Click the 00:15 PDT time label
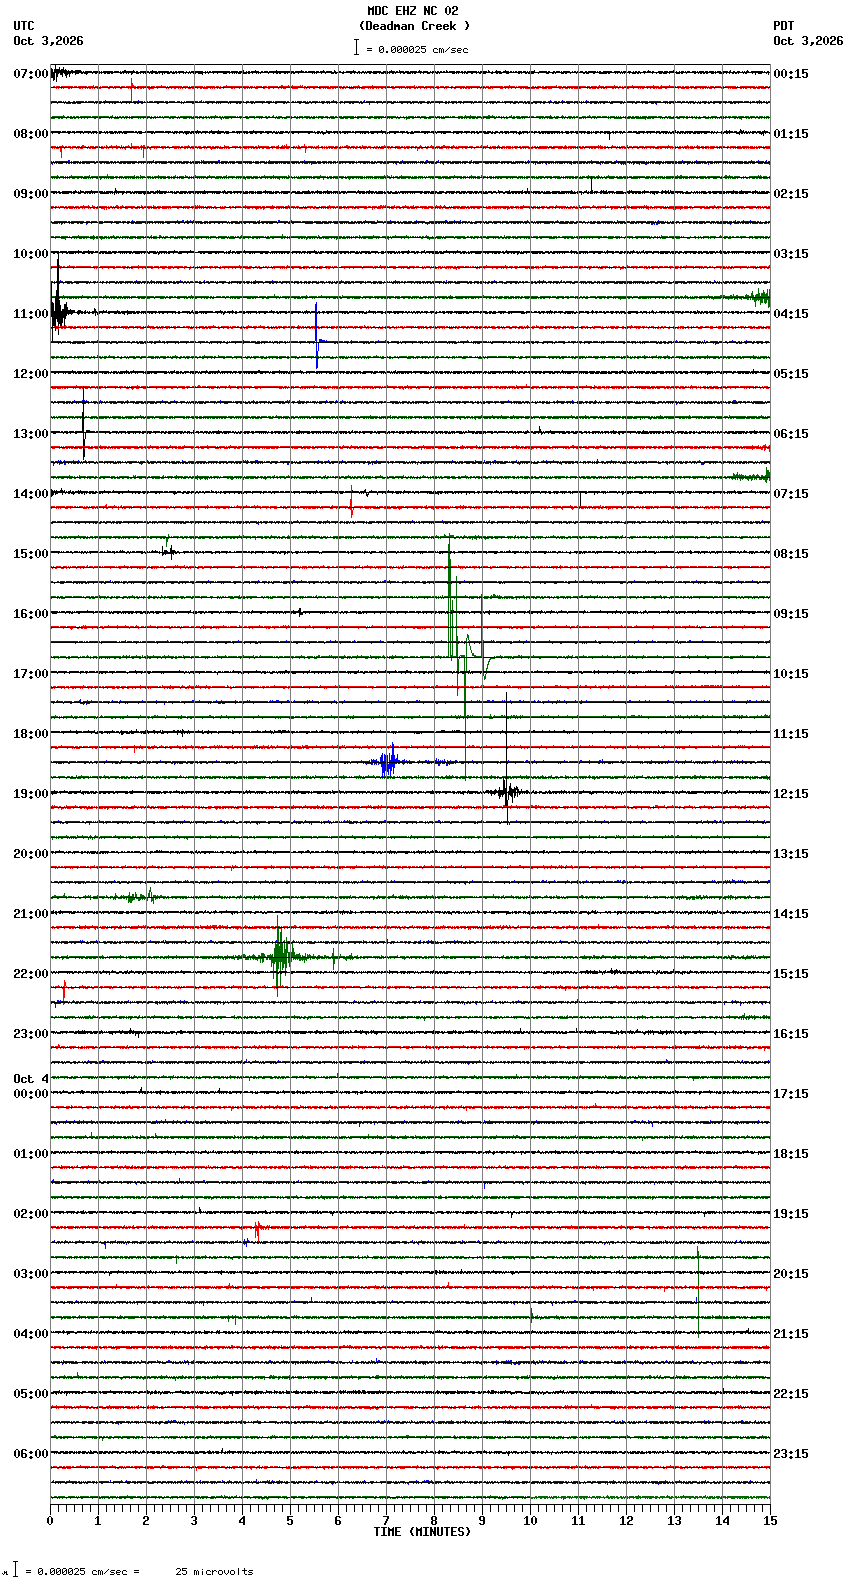This screenshot has width=850, height=1584. tap(791, 74)
